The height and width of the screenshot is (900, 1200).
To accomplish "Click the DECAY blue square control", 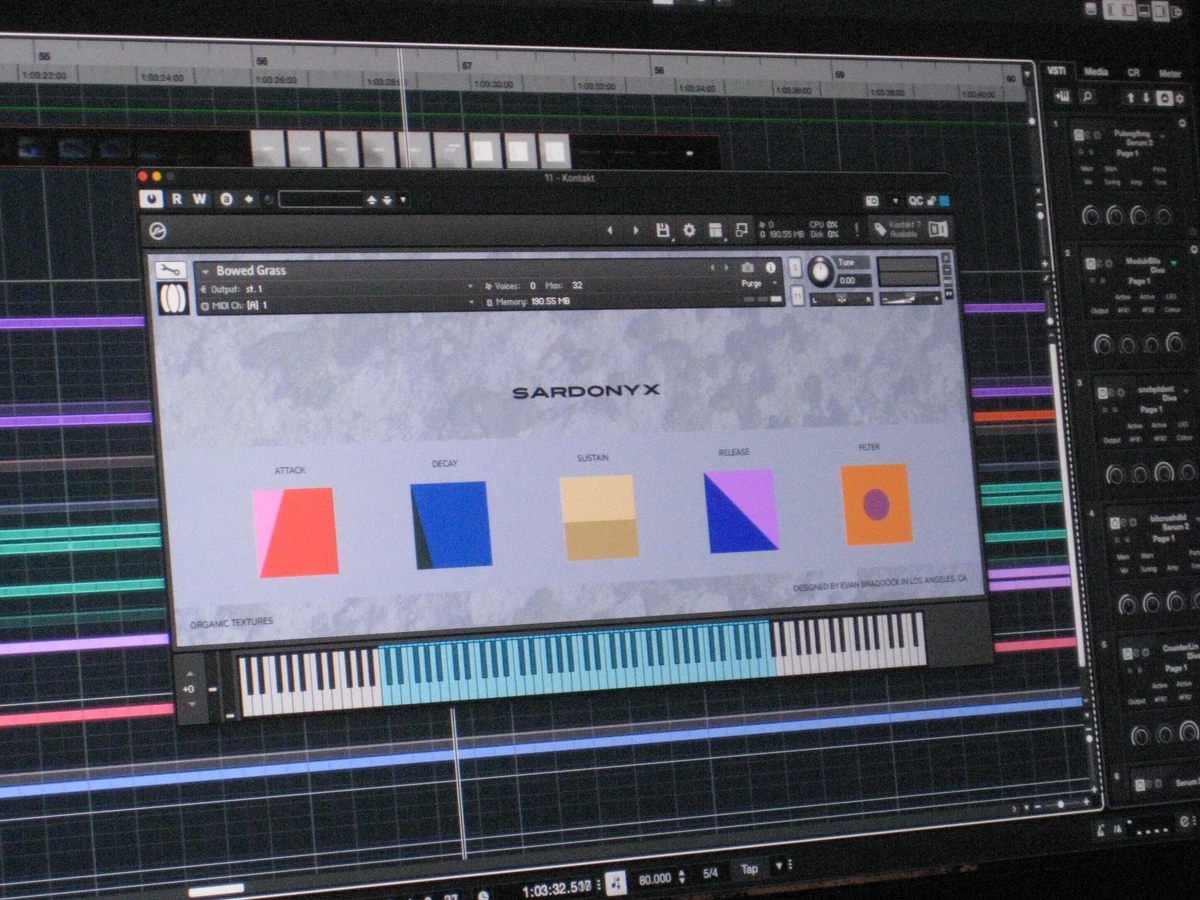I will click(451, 525).
